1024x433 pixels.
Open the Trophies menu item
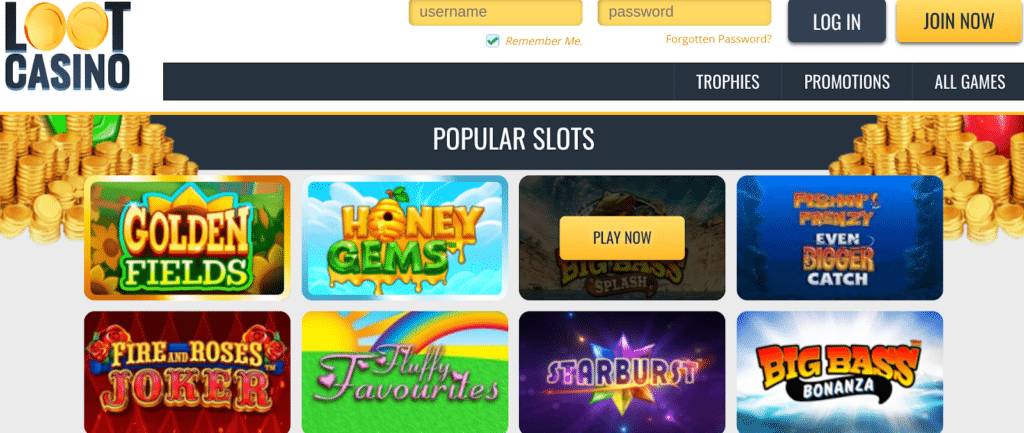[728, 82]
